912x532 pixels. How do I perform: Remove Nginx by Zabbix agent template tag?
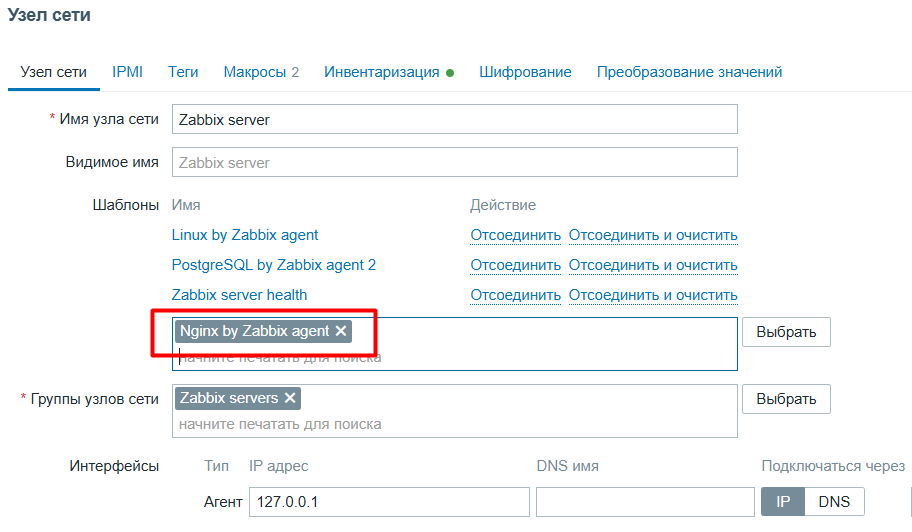click(341, 331)
